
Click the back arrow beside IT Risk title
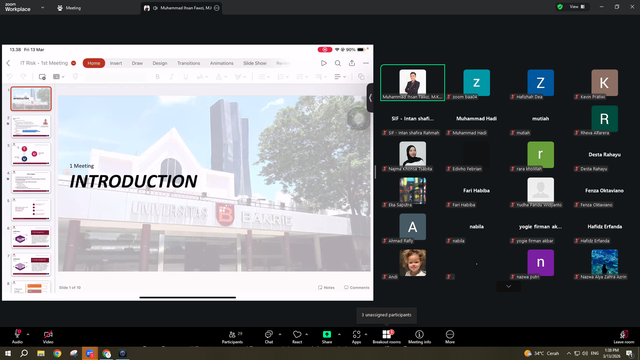coord(9,63)
